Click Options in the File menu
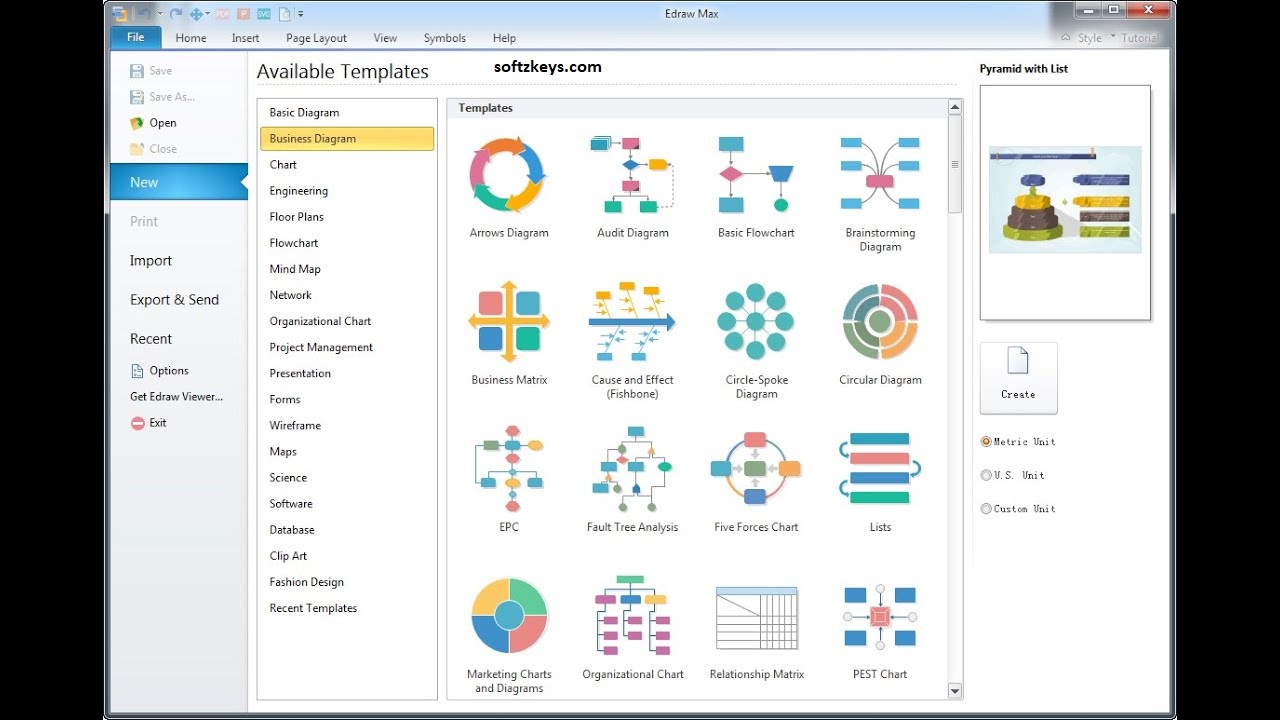The width and height of the screenshot is (1280, 720). point(159,370)
